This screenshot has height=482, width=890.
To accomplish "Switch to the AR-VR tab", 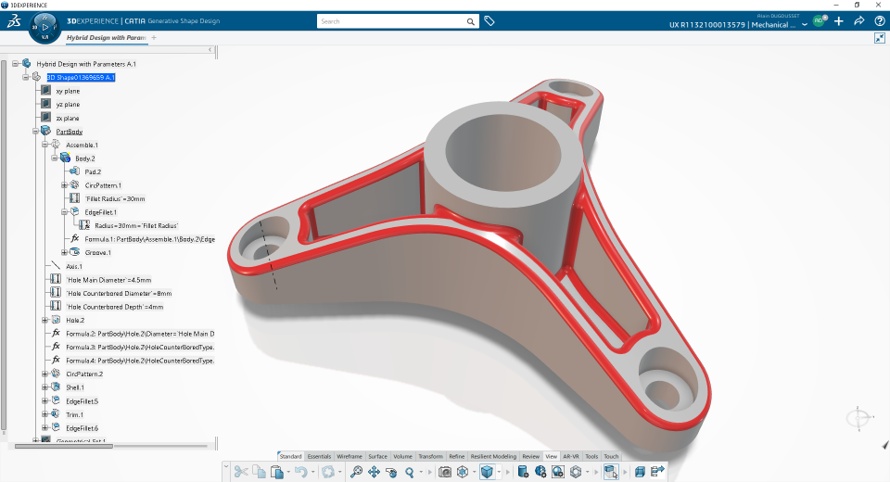I will tap(571, 456).
